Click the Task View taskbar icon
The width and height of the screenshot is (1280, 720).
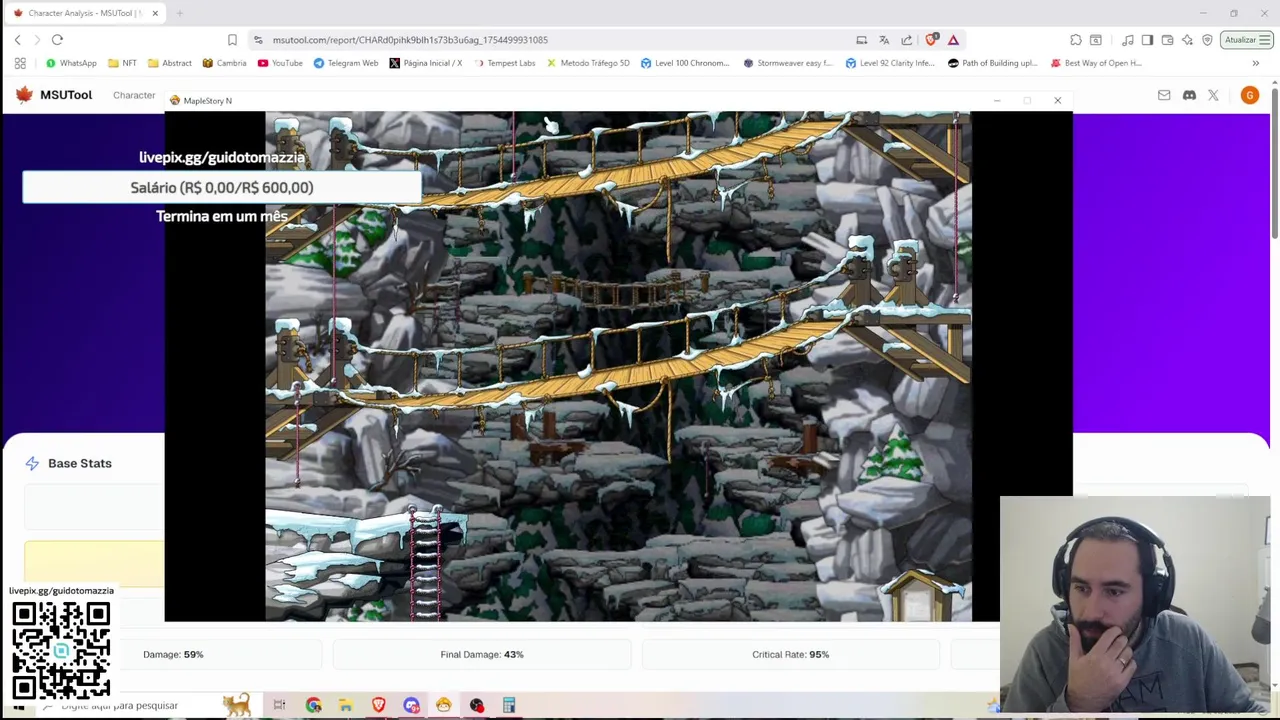279,706
